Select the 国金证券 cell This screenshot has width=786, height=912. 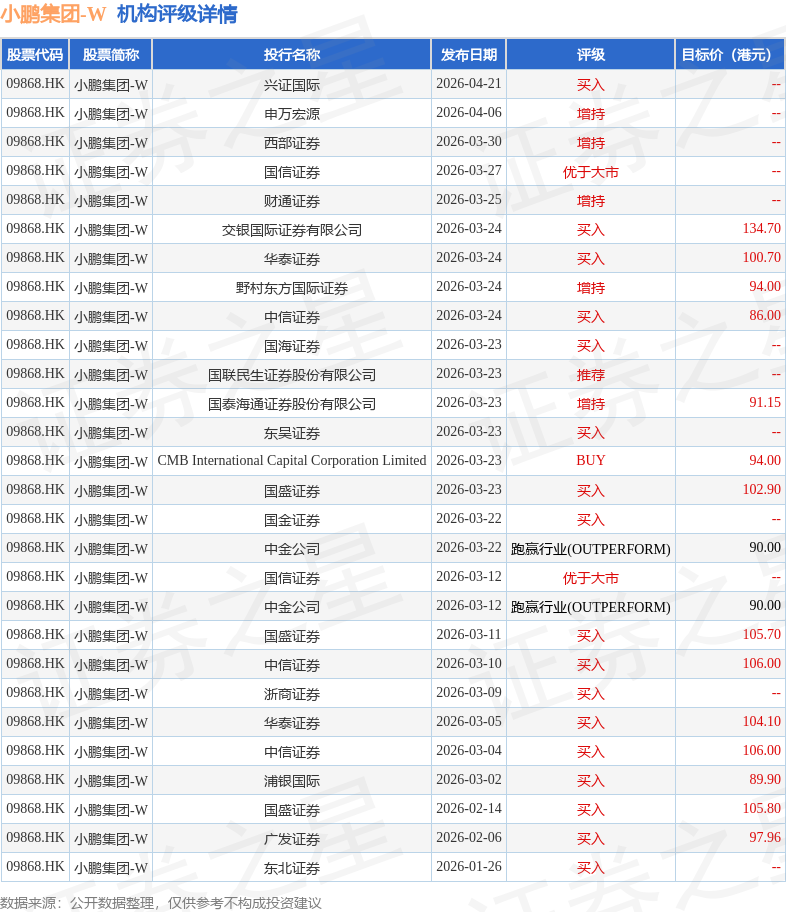[x=291, y=520]
